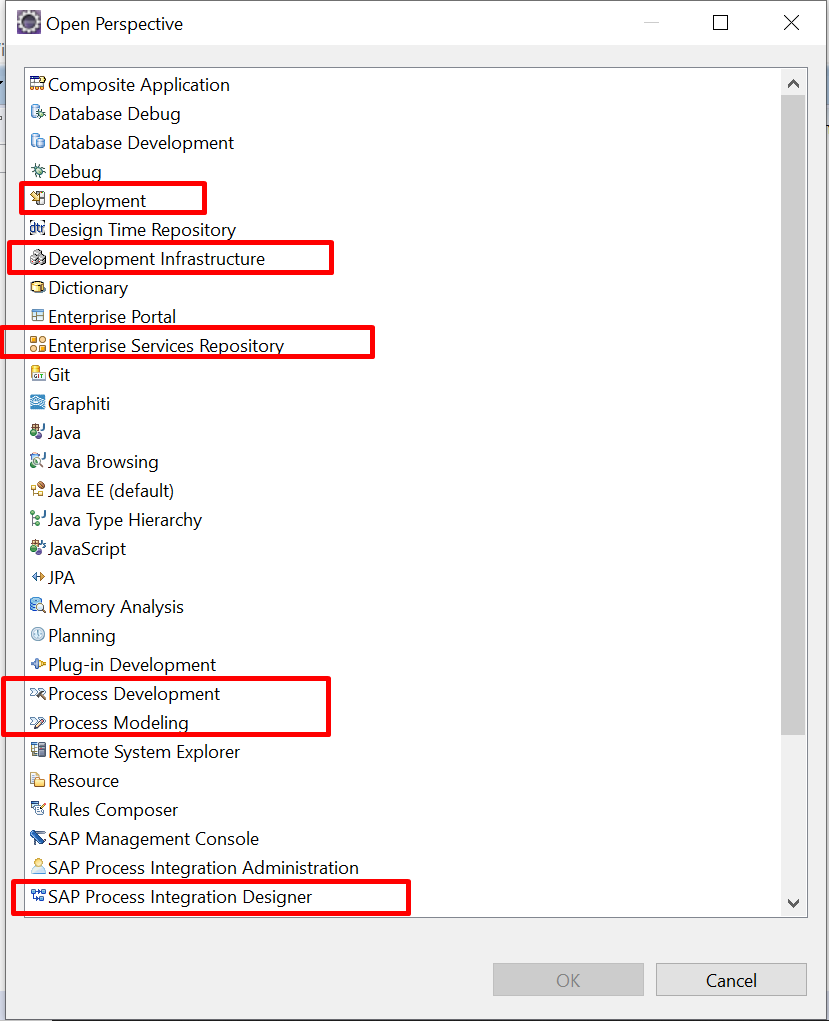Click the Java Browsing icon
The image size is (829, 1021).
38,460
